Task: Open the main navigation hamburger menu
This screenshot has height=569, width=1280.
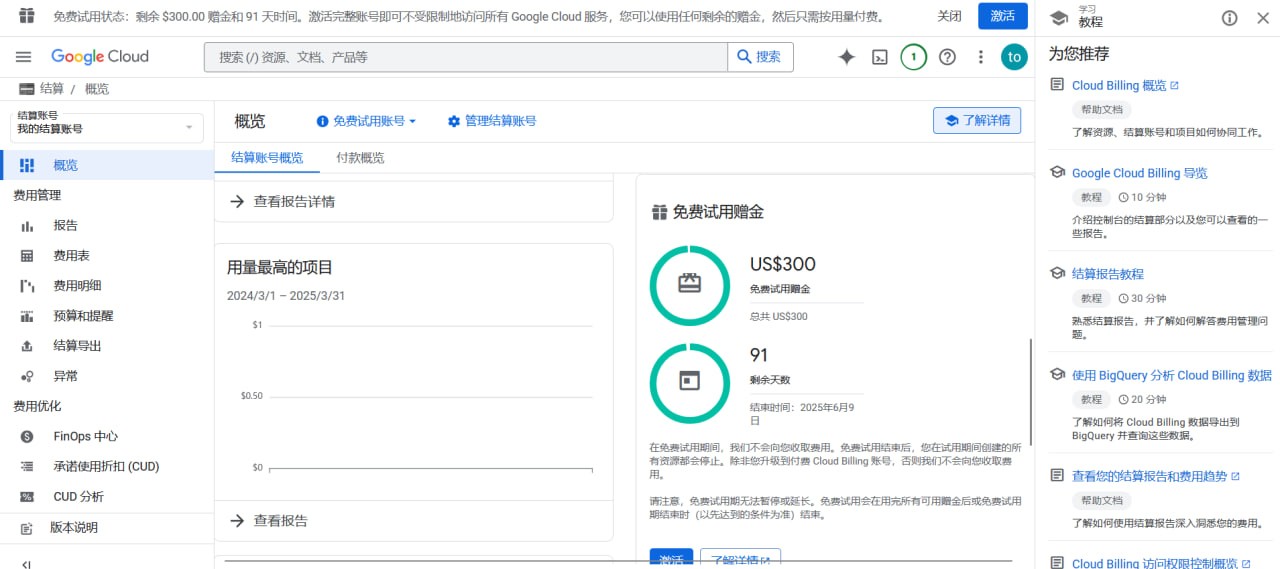Action: point(23,57)
